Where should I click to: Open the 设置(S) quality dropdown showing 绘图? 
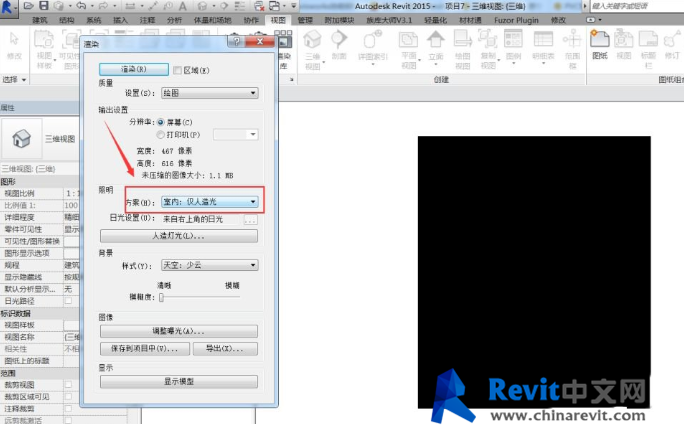coord(209,93)
